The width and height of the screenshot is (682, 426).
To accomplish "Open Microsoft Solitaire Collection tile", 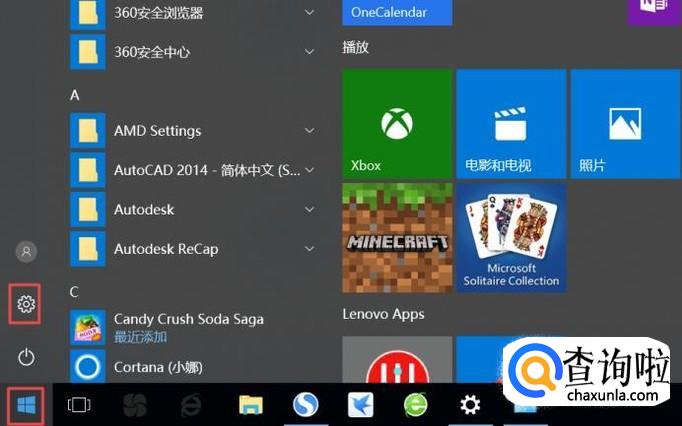I will pyautogui.click(x=511, y=237).
